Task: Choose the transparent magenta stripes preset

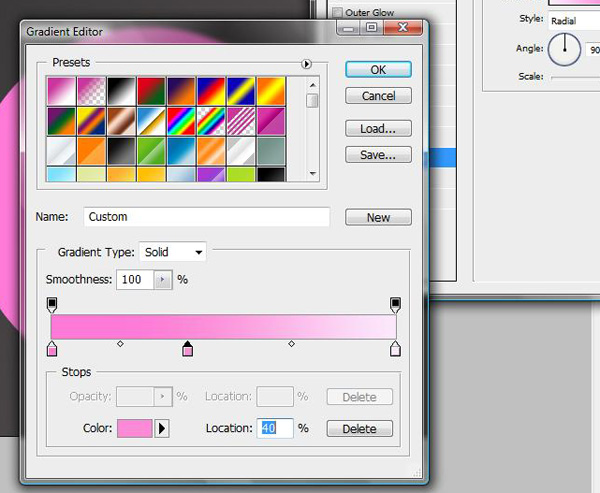Action: 241,121
